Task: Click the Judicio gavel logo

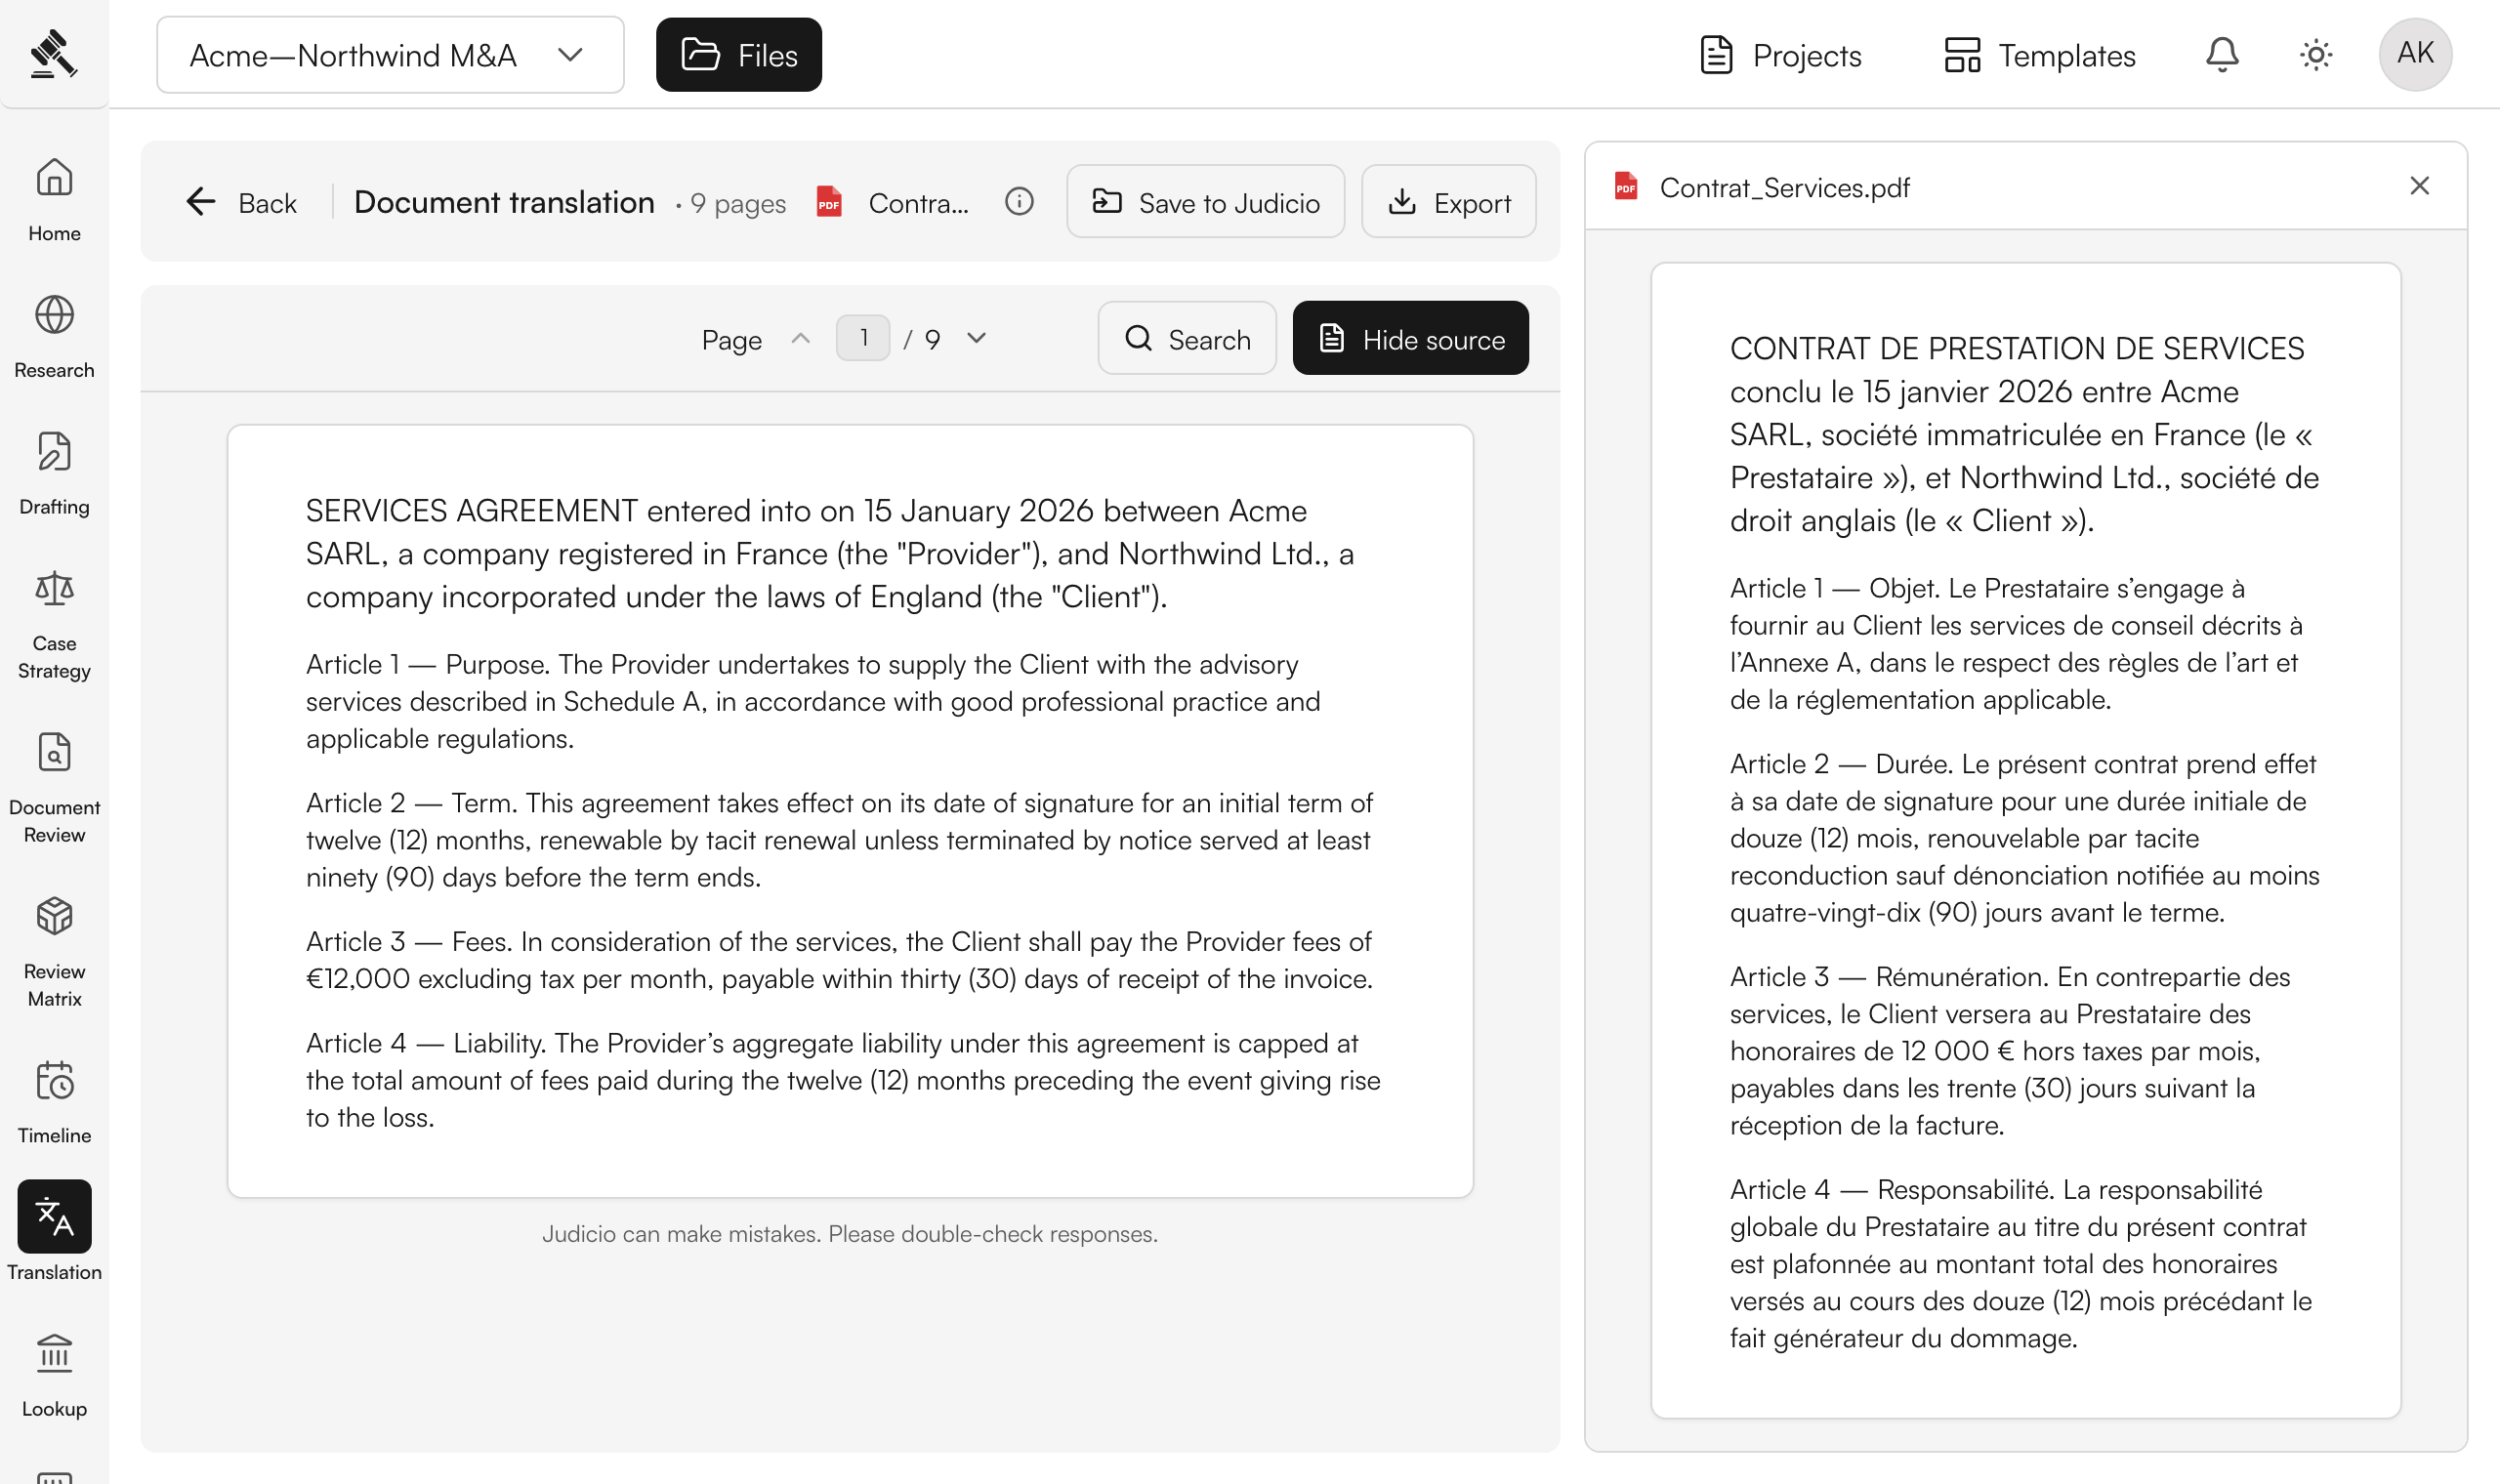Action: point(54,53)
